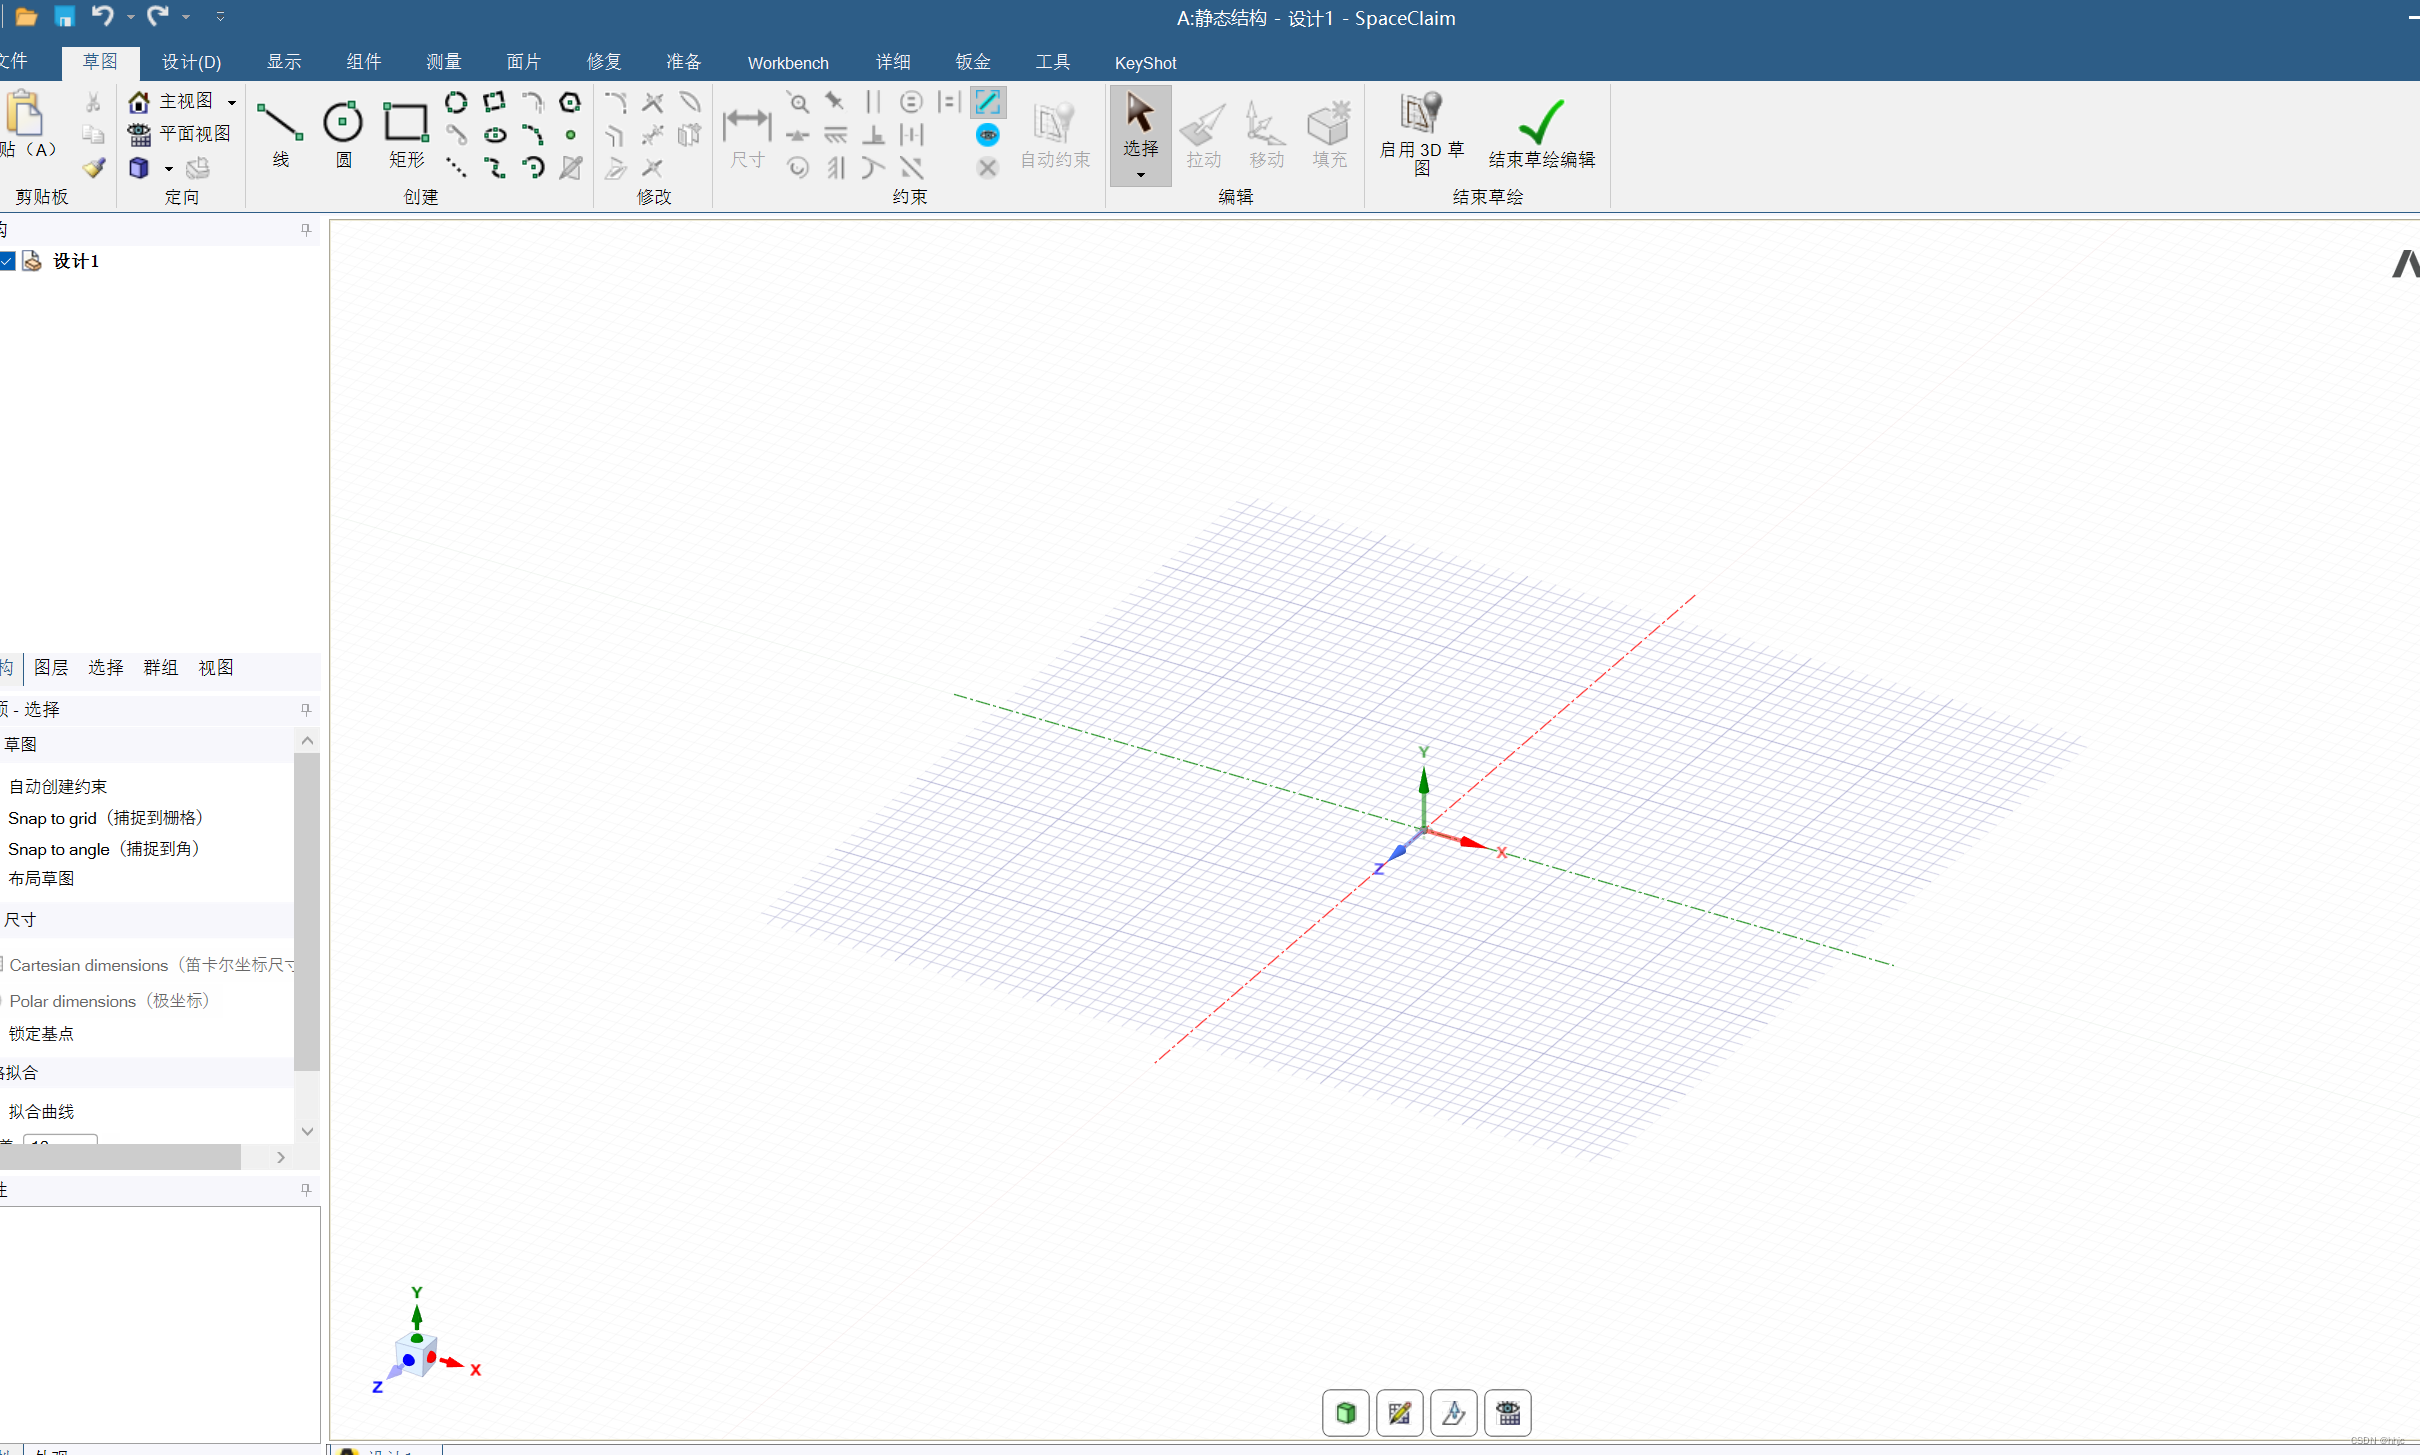Viewport: 2420px width, 1455px height.
Task: Open the 设计(D) ribbon tab
Action: [191, 62]
